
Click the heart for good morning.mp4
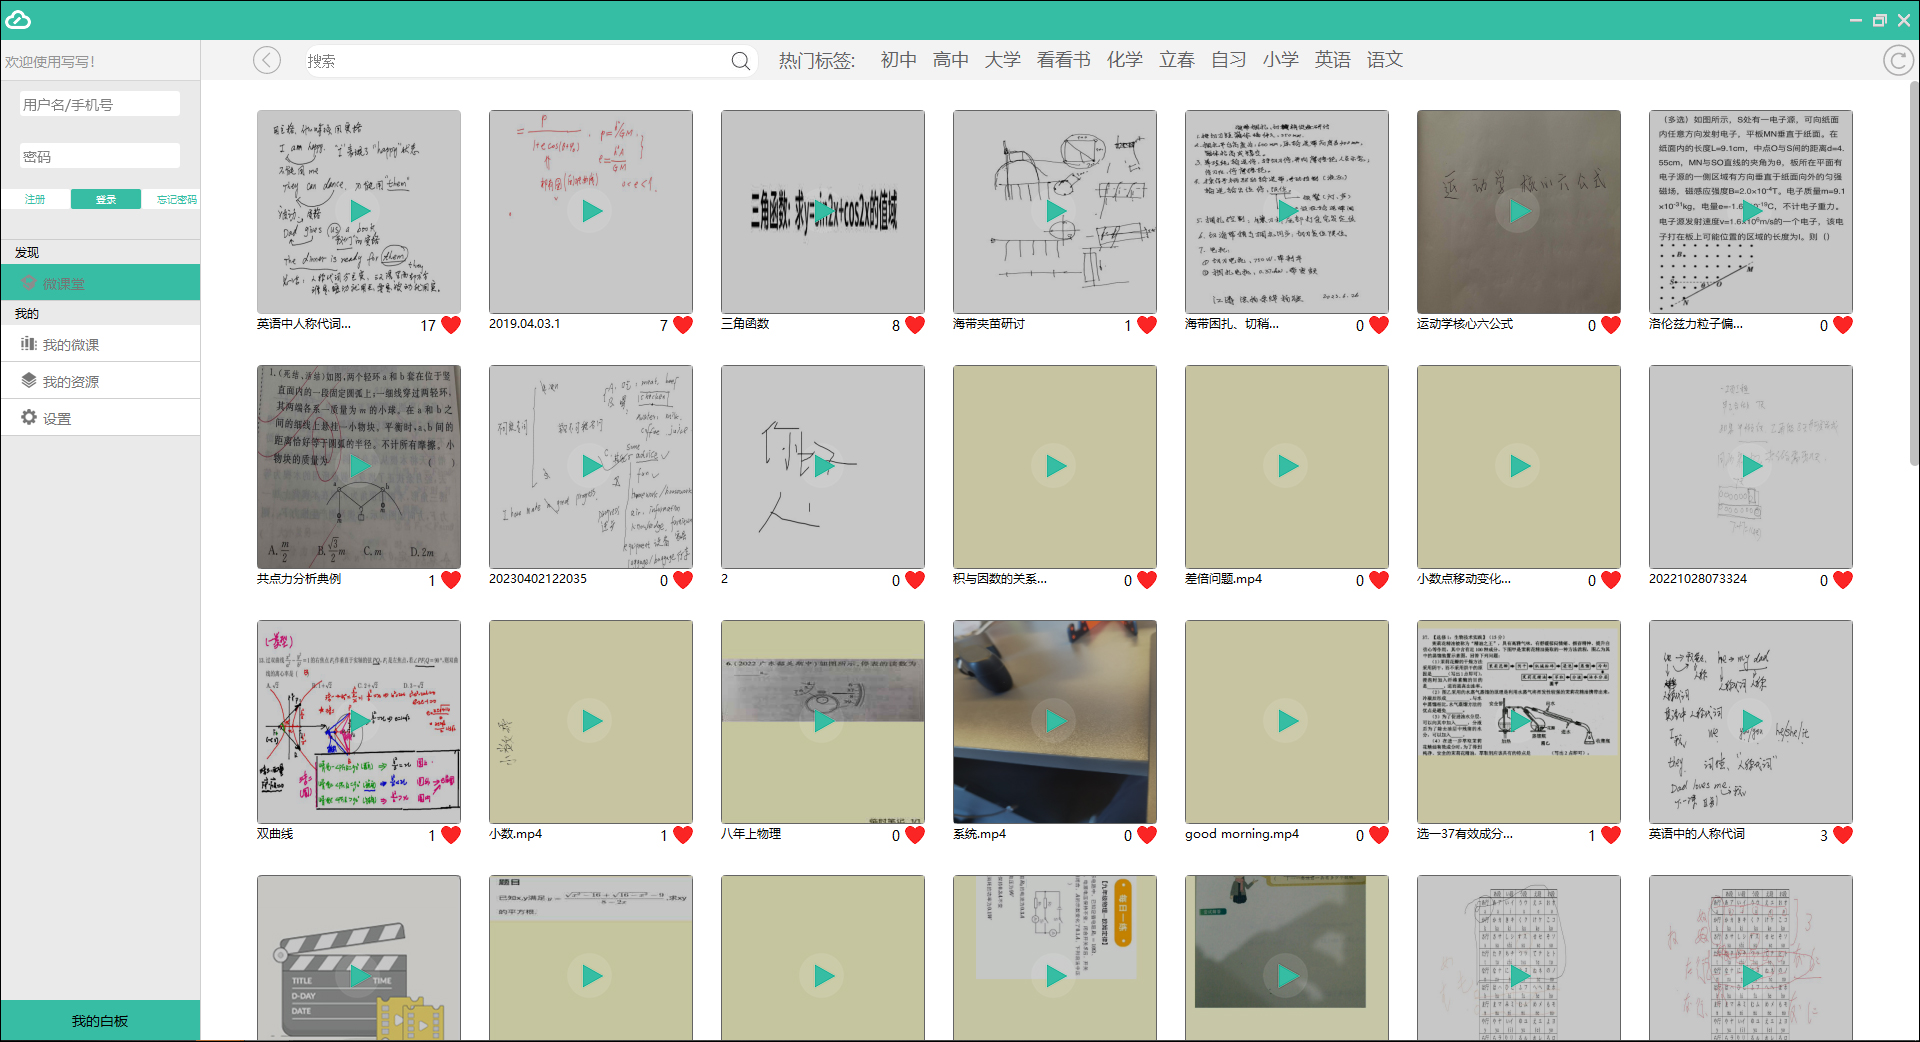pyautogui.click(x=1379, y=835)
